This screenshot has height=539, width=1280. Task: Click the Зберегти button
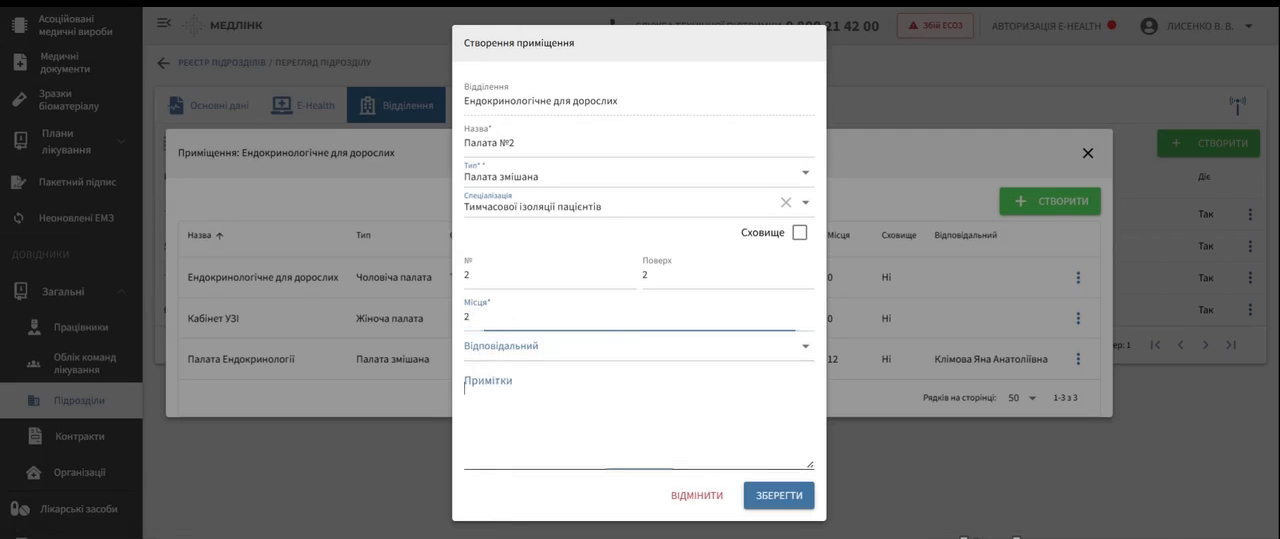(779, 495)
